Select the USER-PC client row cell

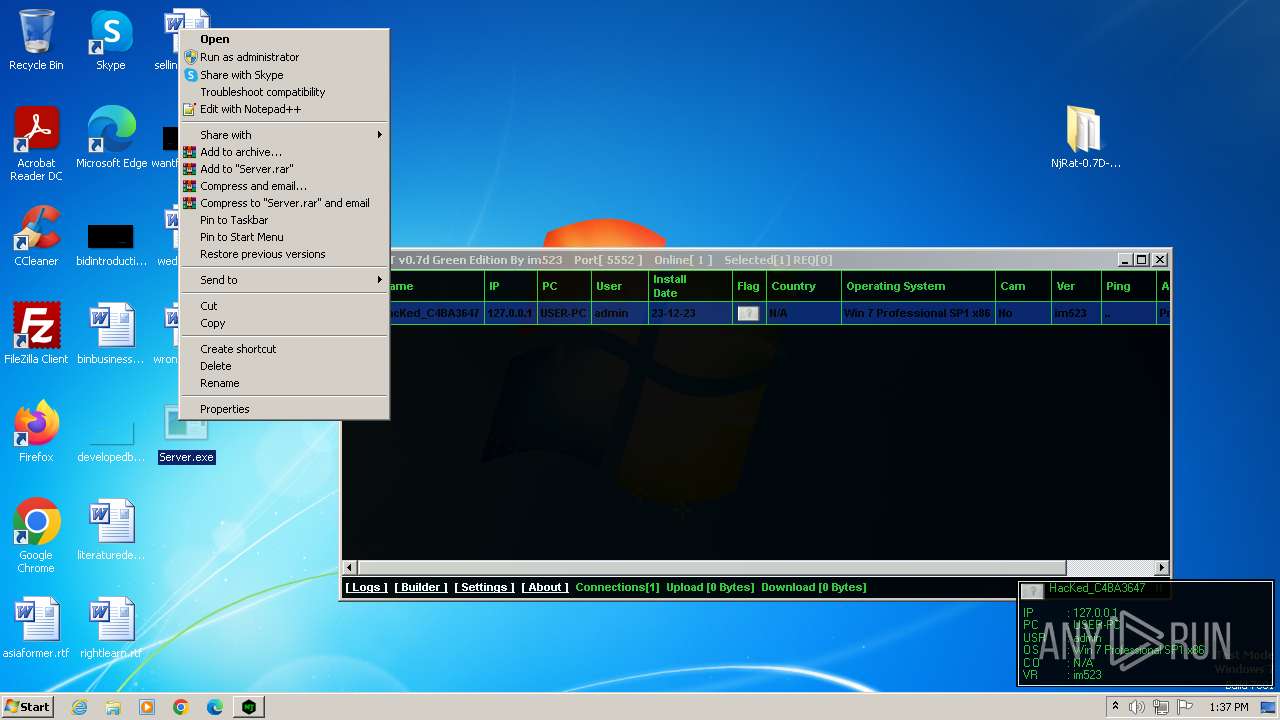[x=563, y=313]
